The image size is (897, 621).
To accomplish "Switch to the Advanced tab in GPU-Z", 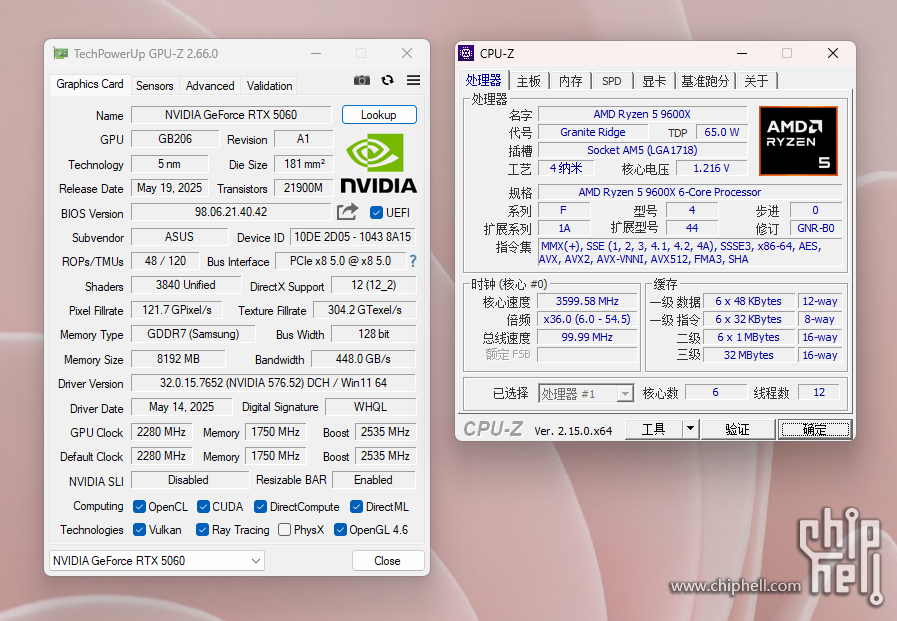I will [x=210, y=86].
